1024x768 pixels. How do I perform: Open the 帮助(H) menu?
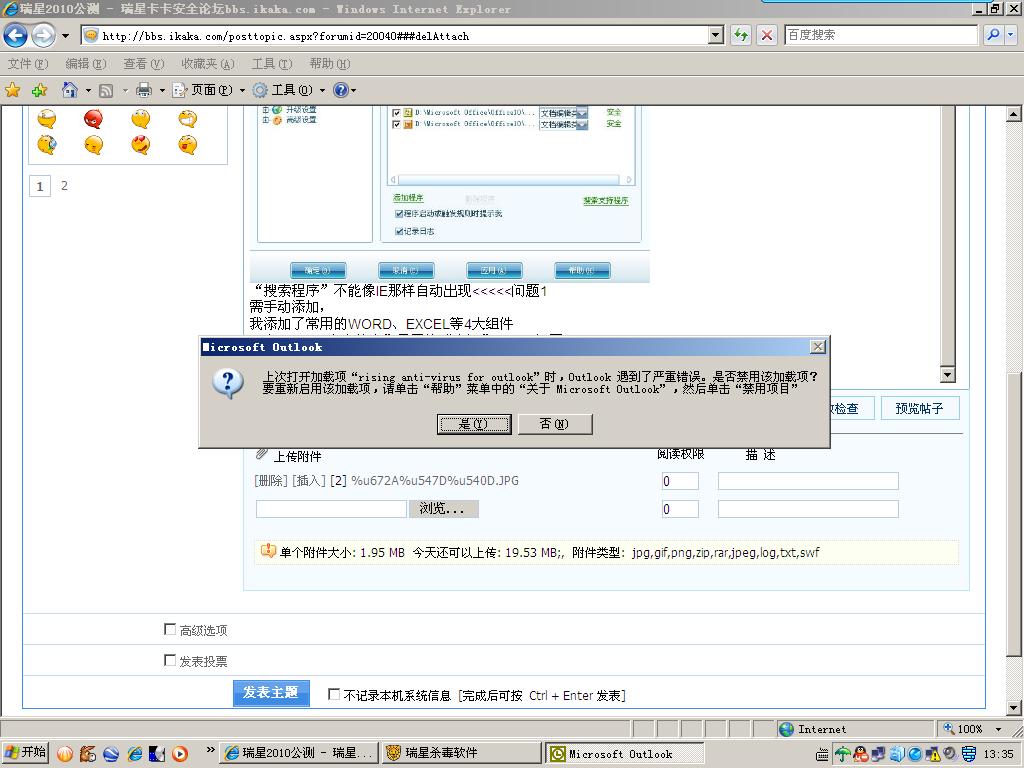tap(330, 64)
